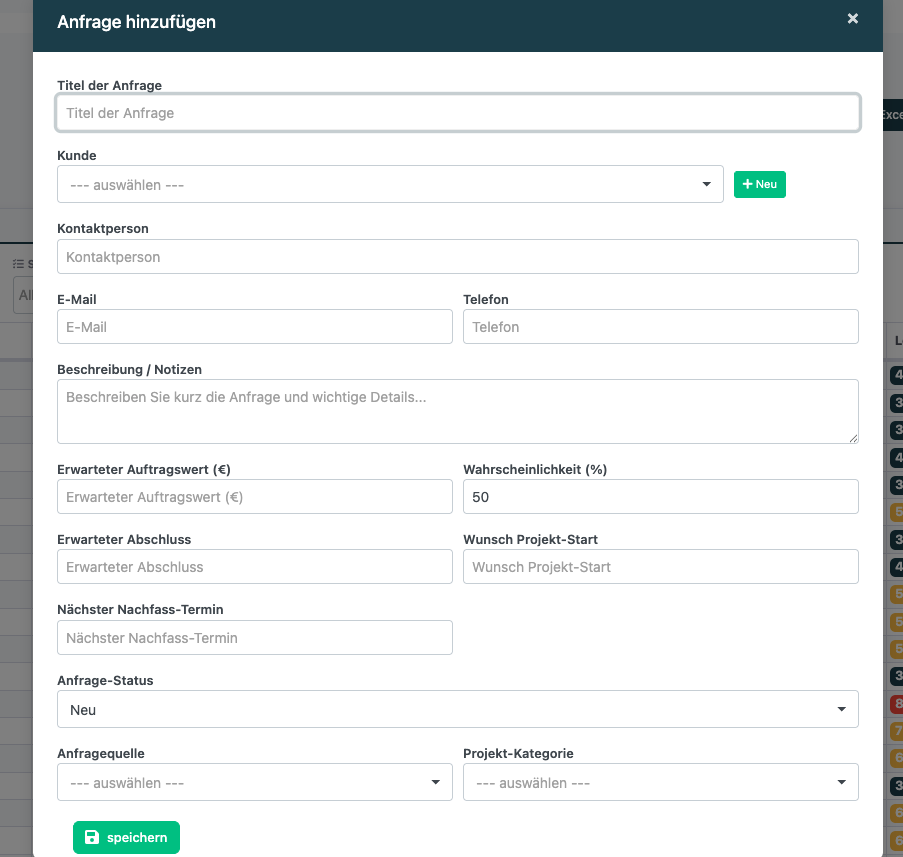Grab the textarea resize handle of Beschreibung
The height and width of the screenshot is (857, 903).
point(853,438)
